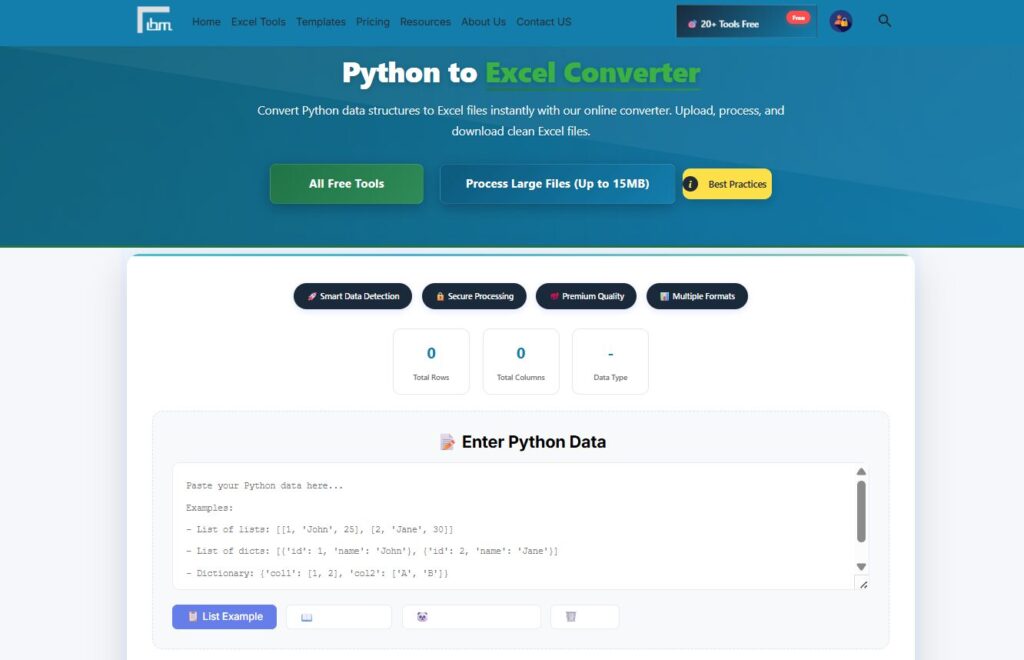Open the Excel Tools menu

[x=258, y=21]
